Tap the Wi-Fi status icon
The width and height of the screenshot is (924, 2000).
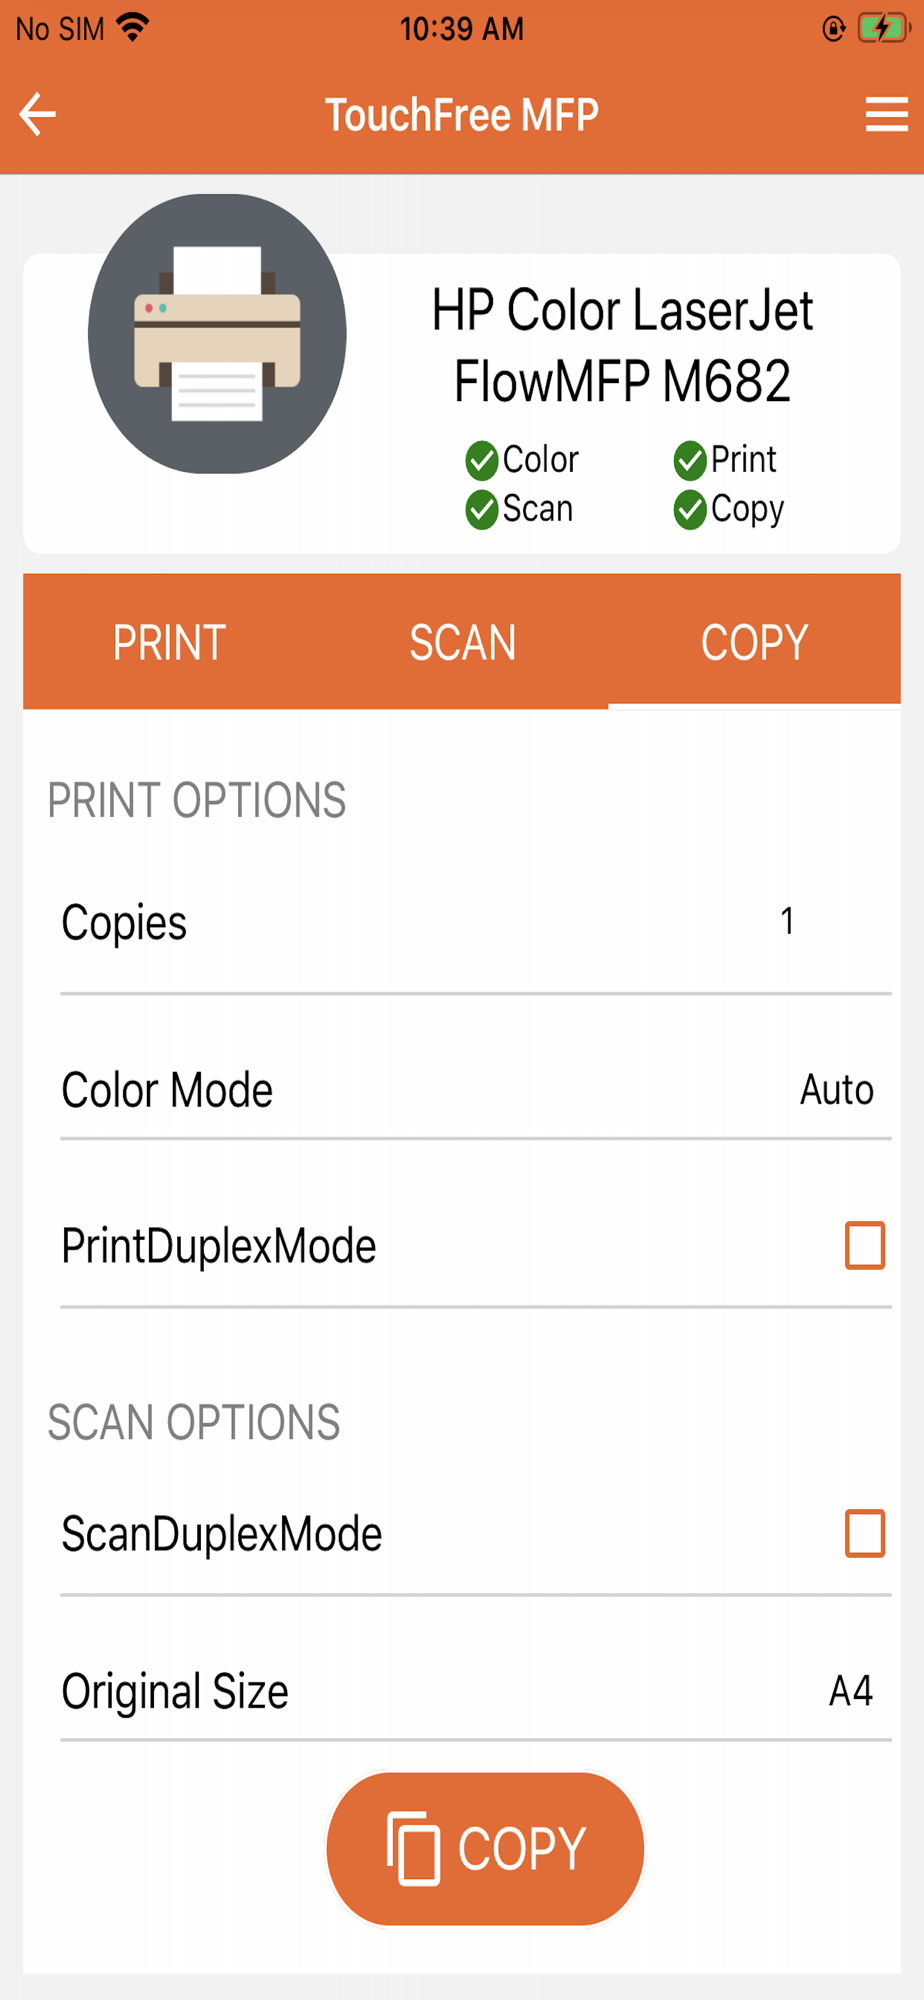[133, 27]
